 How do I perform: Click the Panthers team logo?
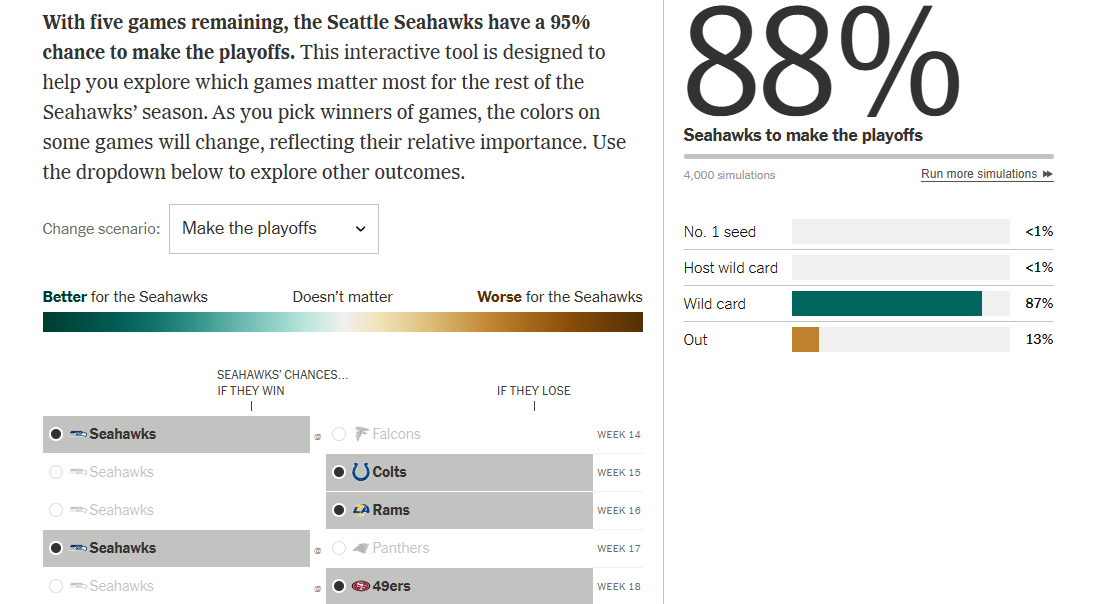pos(362,548)
